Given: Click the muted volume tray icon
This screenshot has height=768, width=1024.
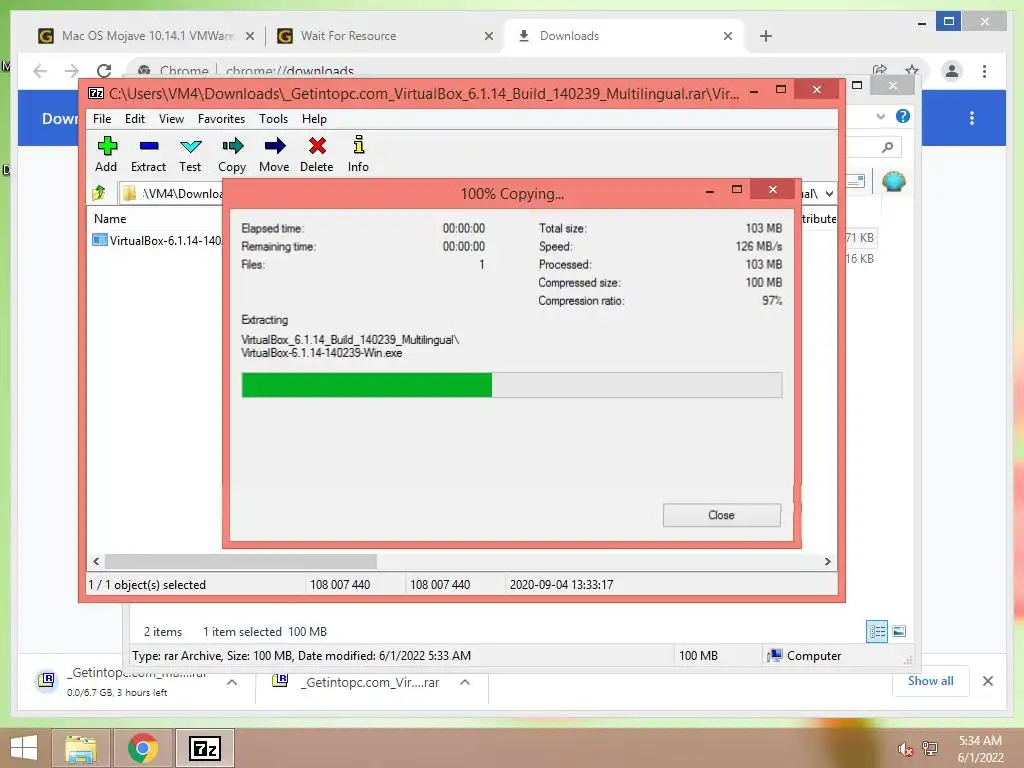Looking at the screenshot, I should coord(904,749).
